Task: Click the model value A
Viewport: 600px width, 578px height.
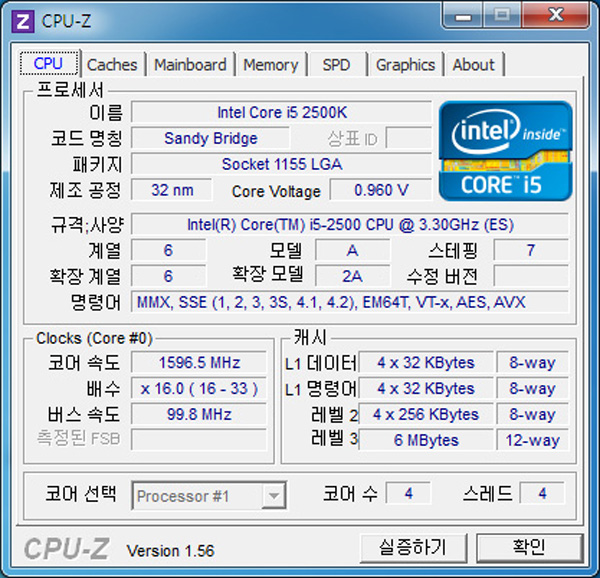Action: point(352,250)
